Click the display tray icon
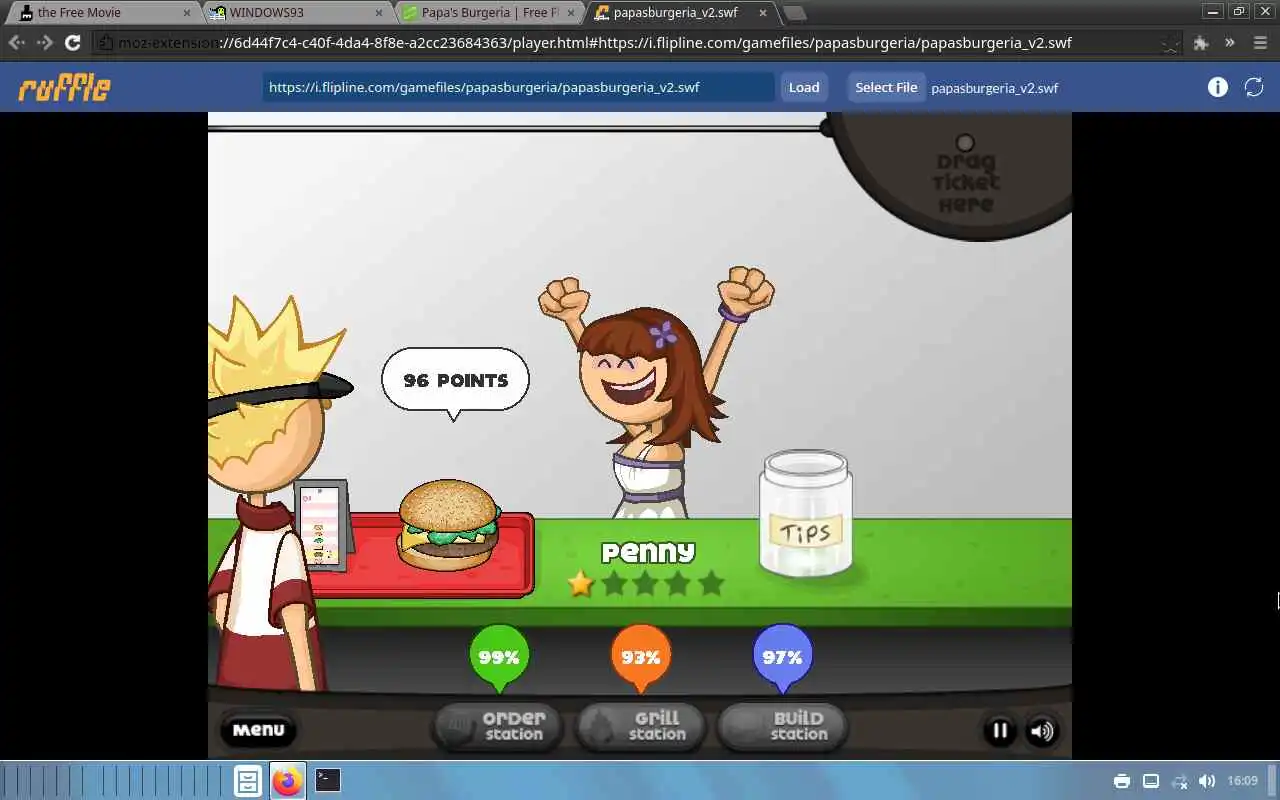Screen dimensions: 1280x800 point(1151,781)
